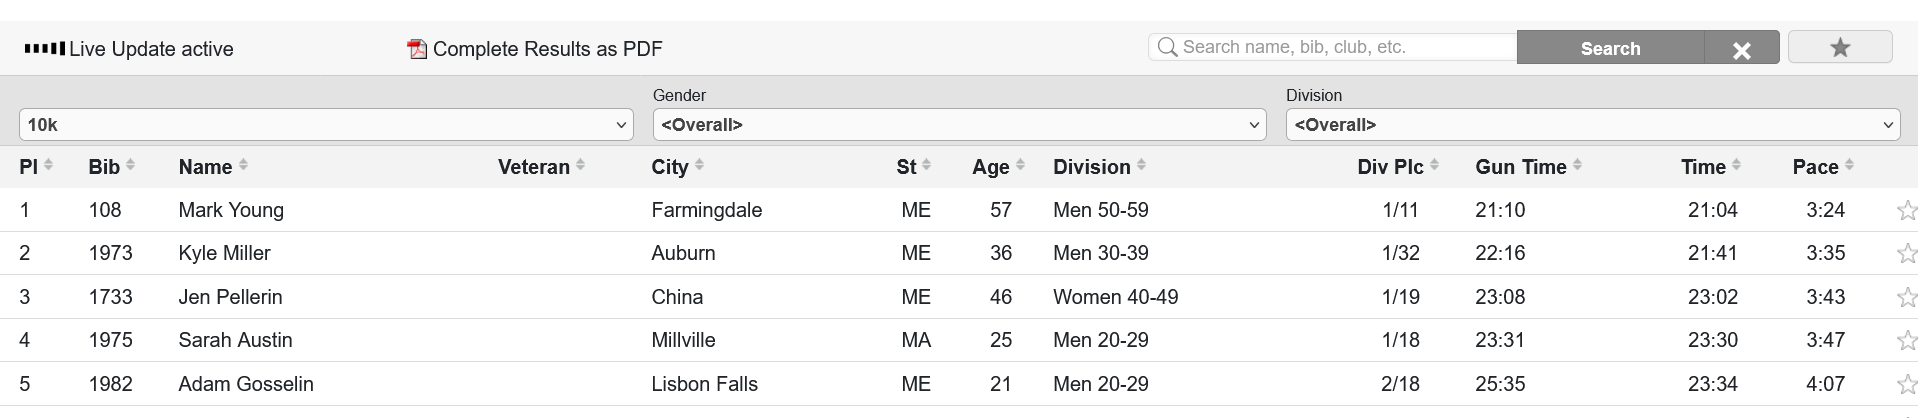The image size is (1918, 418).
Task: Sort by Age column arrows
Action: (x=1020, y=166)
